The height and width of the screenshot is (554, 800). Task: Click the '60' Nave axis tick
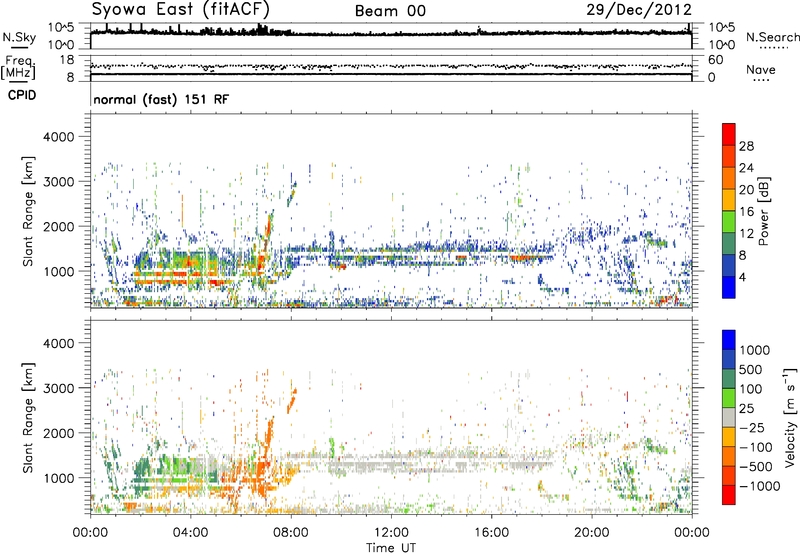click(x=716, y=60)
